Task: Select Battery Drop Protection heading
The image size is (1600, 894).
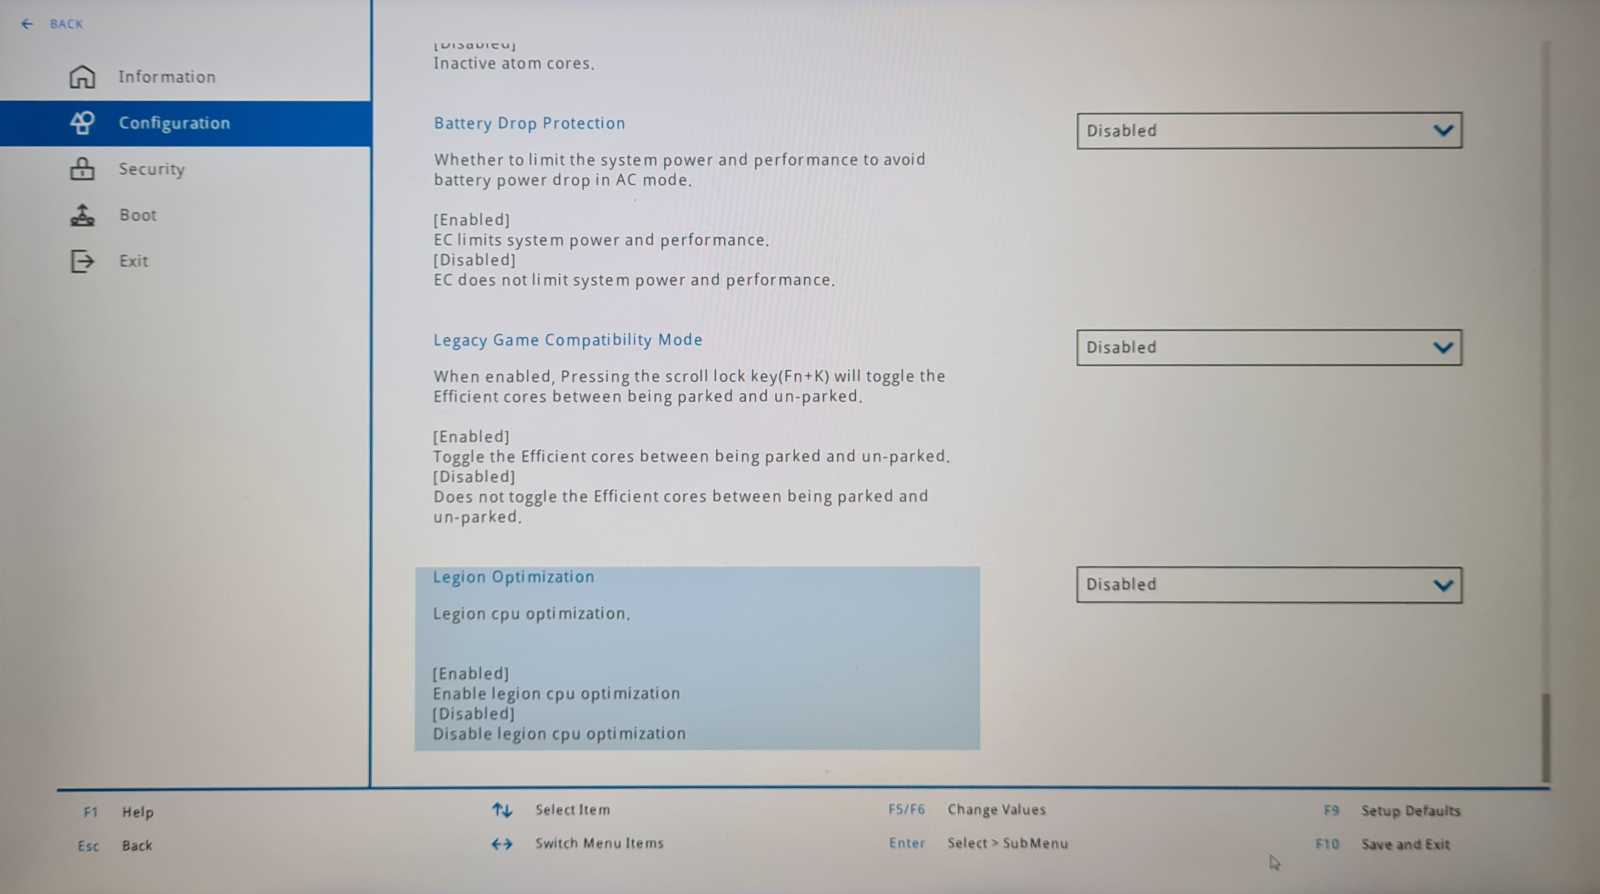Action: [x=529, y=123]
